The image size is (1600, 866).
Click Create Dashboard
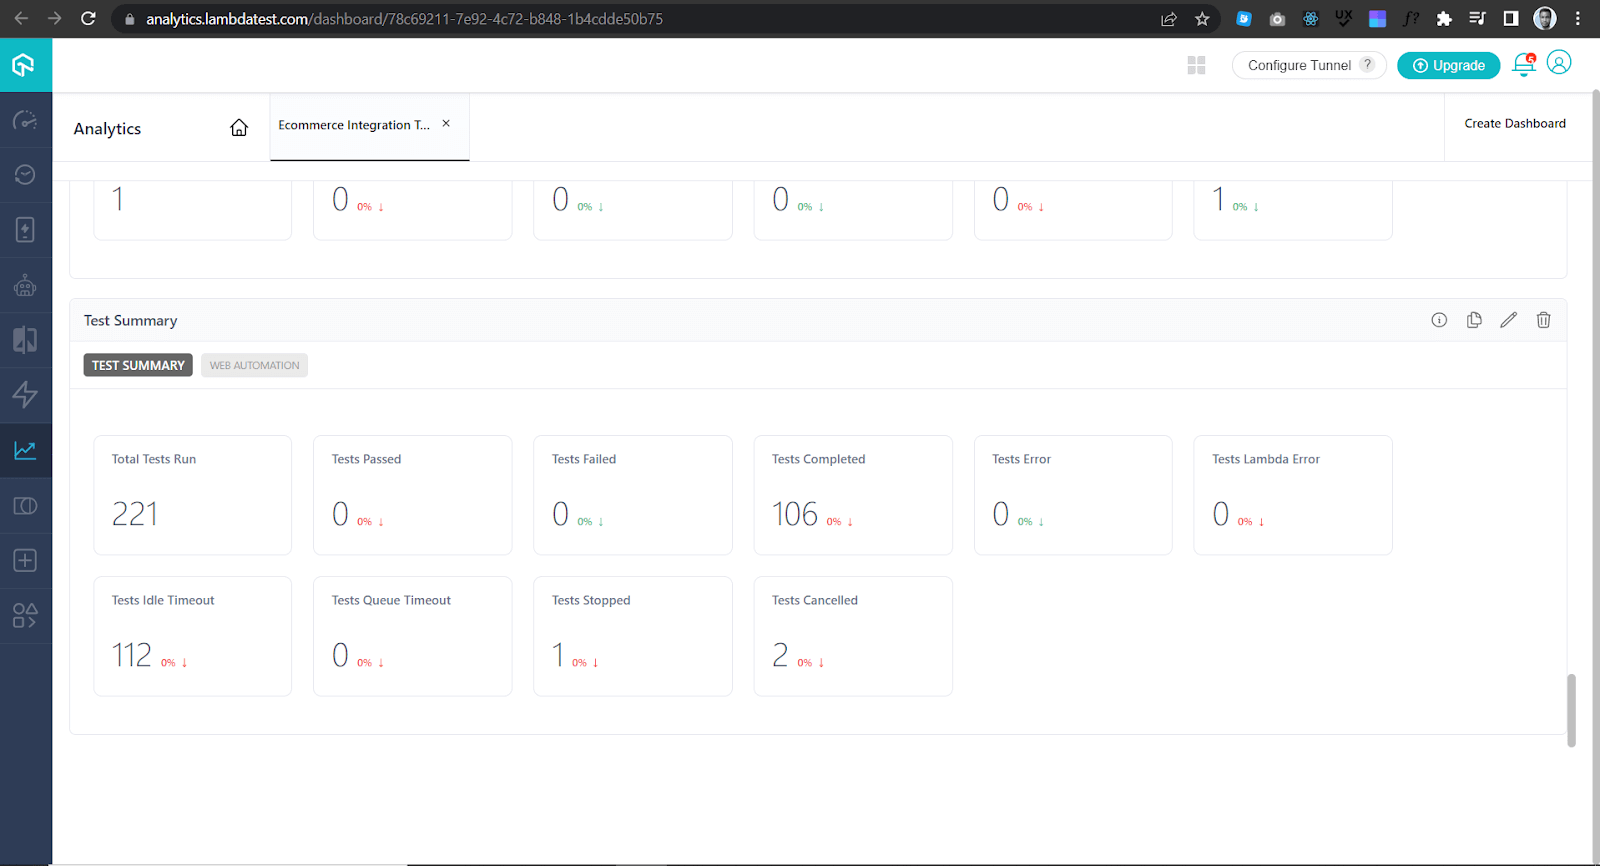click(1515, 124)
